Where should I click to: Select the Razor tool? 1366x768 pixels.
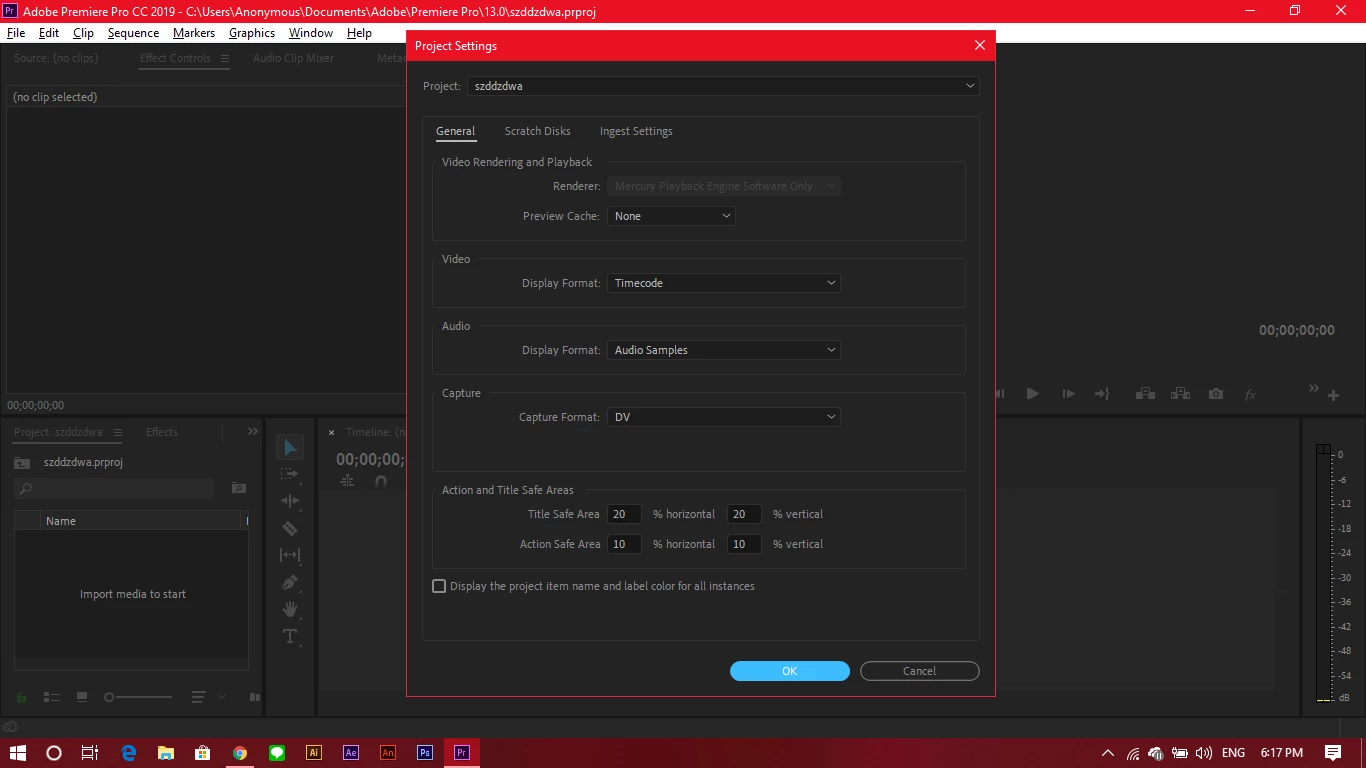290,528
